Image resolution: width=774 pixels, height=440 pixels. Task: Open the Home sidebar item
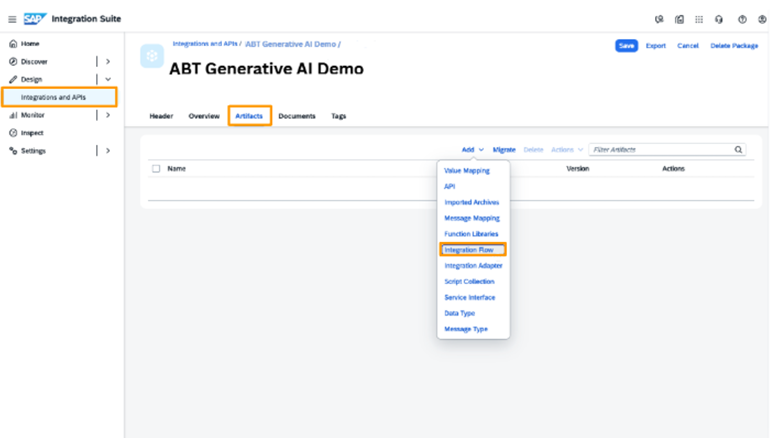pyautogui.click(x=30, y=43)
